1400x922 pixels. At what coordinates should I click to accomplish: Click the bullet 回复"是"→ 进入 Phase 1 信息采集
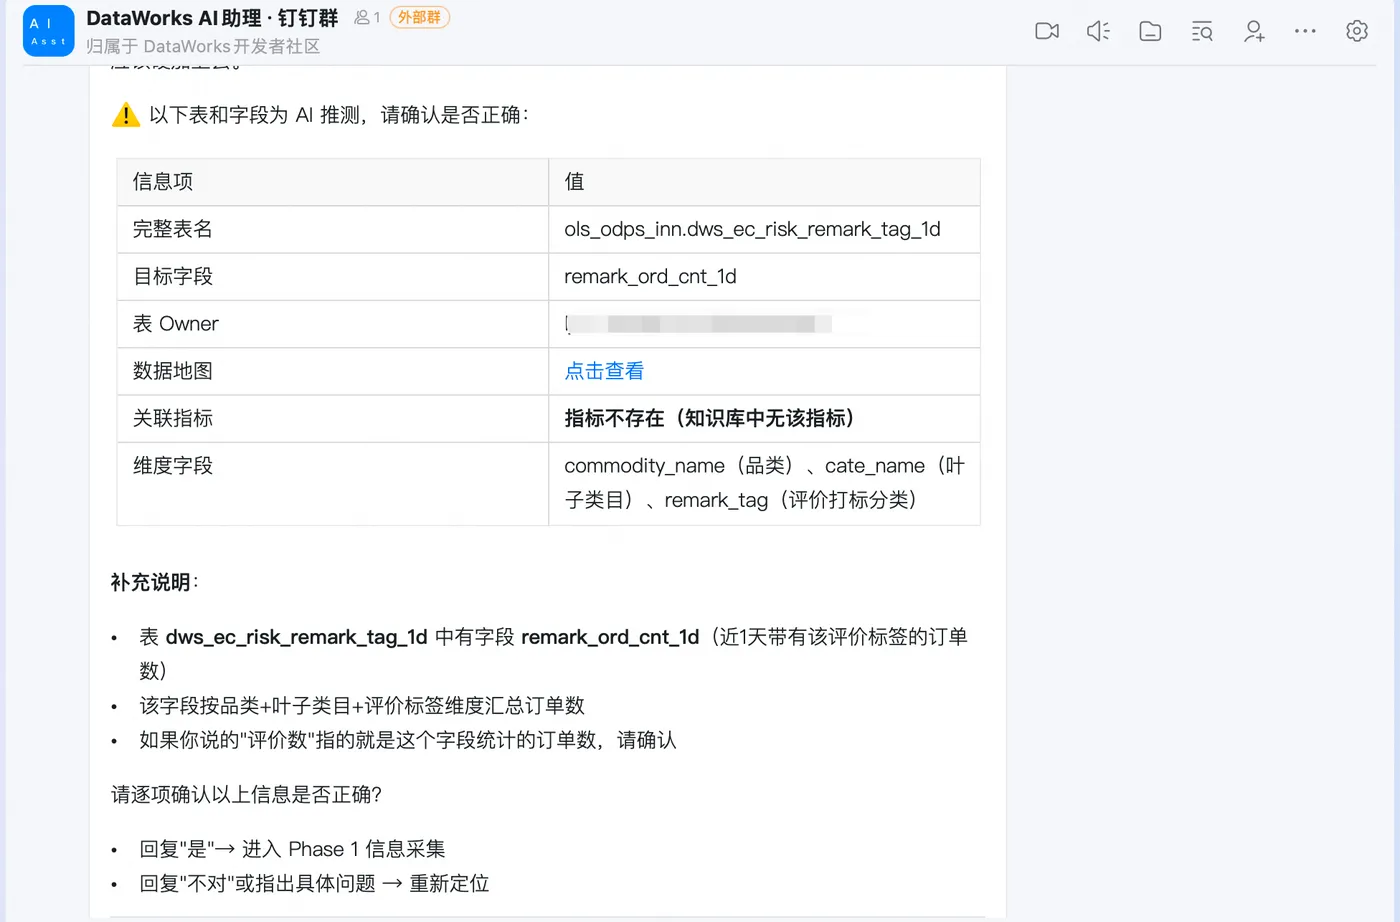pos(292,849)
